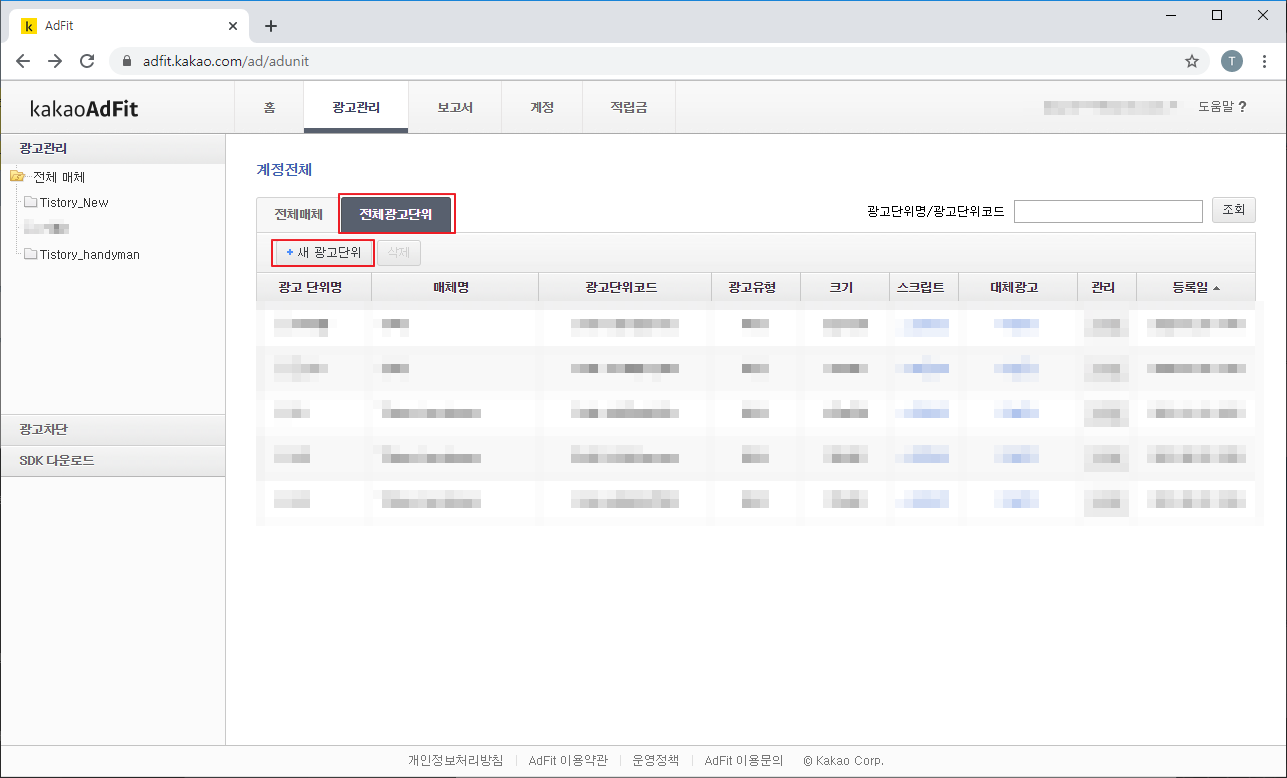Open SDK 다운로드 sidebar section
Screen dimensions: 1287x778
point(113,461)
